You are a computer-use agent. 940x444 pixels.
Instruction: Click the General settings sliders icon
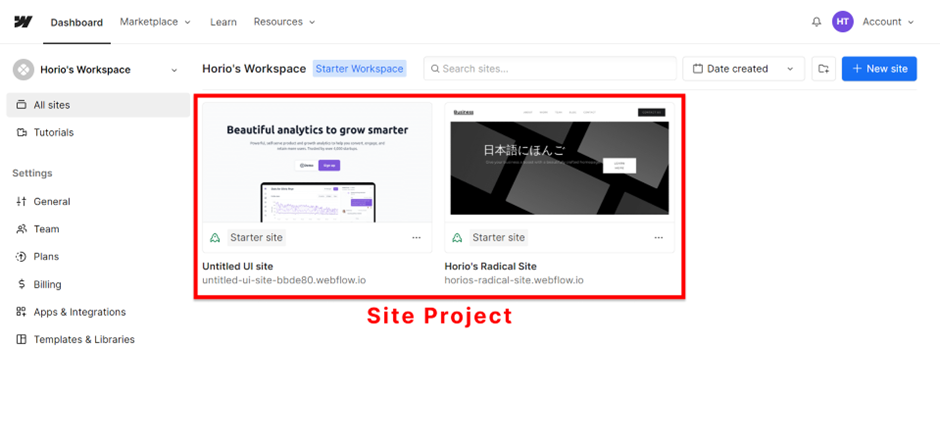[x=22, y=202]
